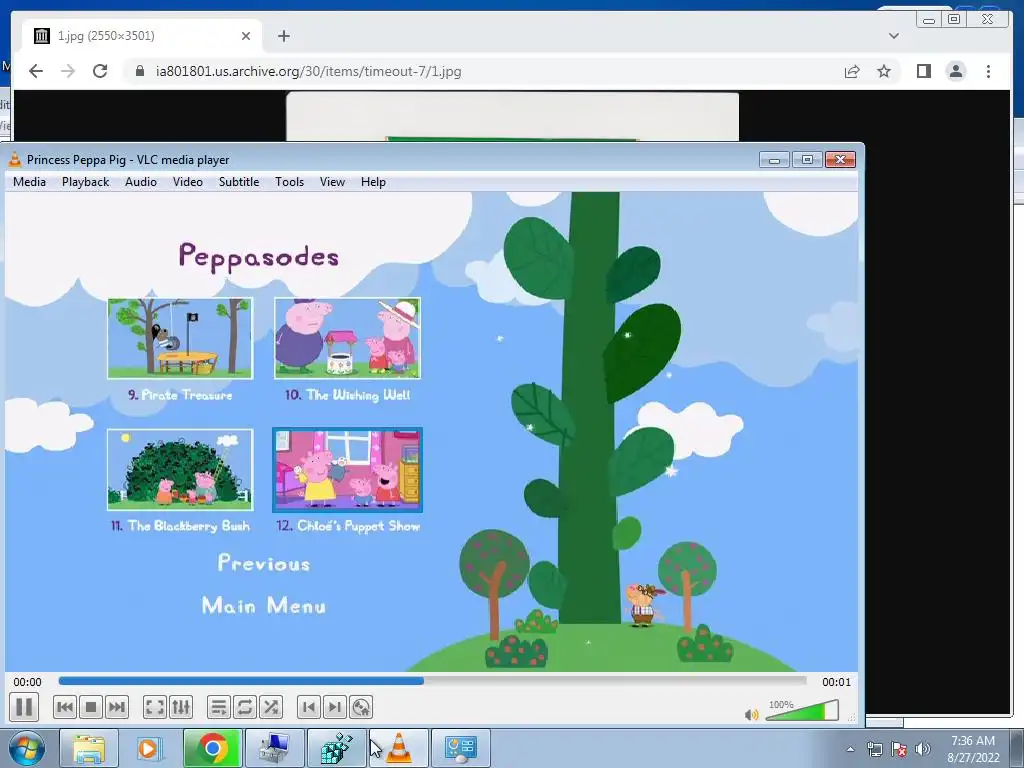The width and height of the screenshot is (1024, 768).
Task: Bookmark this page with the star
Action: [x=884, y=71]
